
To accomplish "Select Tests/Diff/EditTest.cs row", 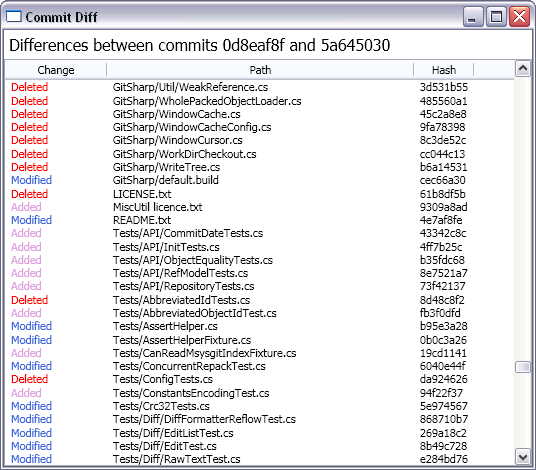I will [x=259, y=446].
